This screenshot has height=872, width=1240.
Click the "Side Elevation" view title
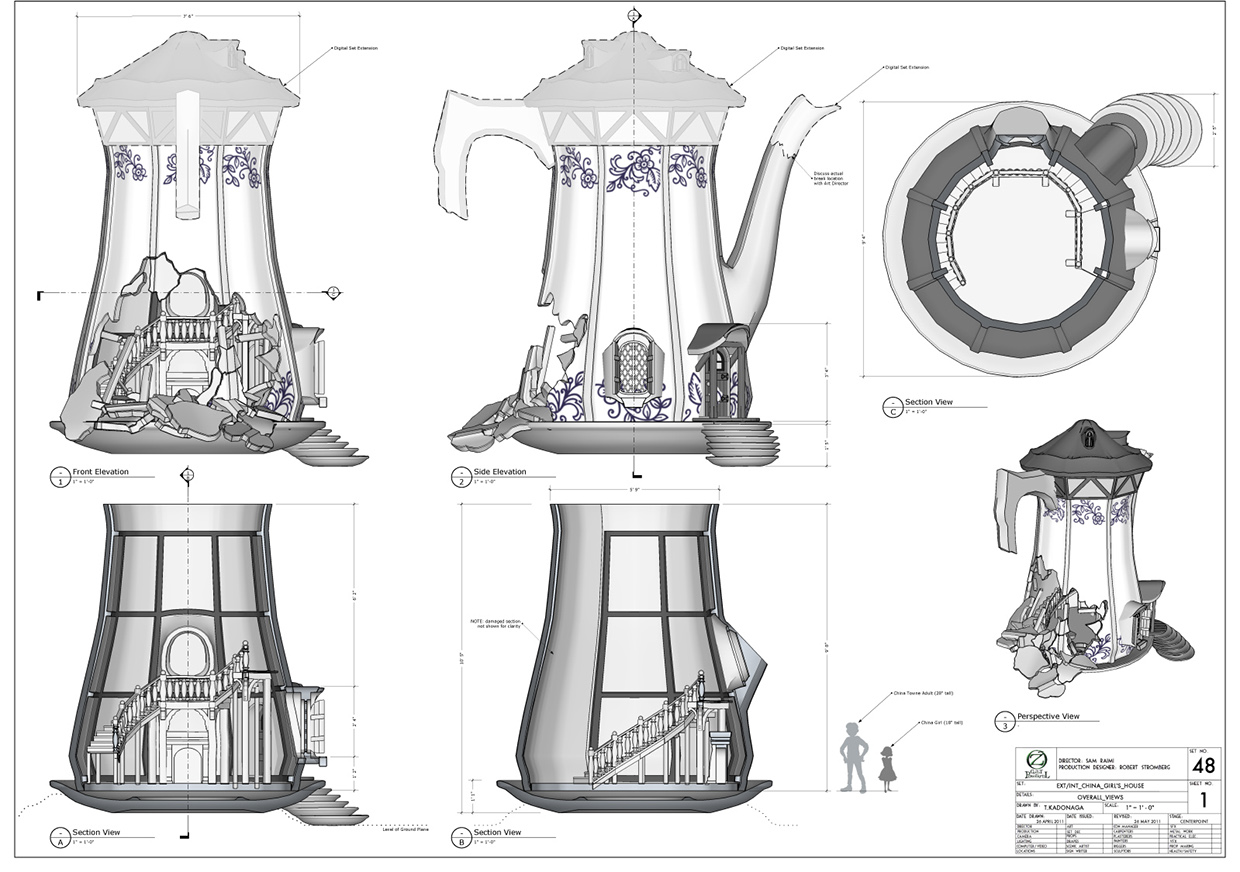(x=500, y=472)
